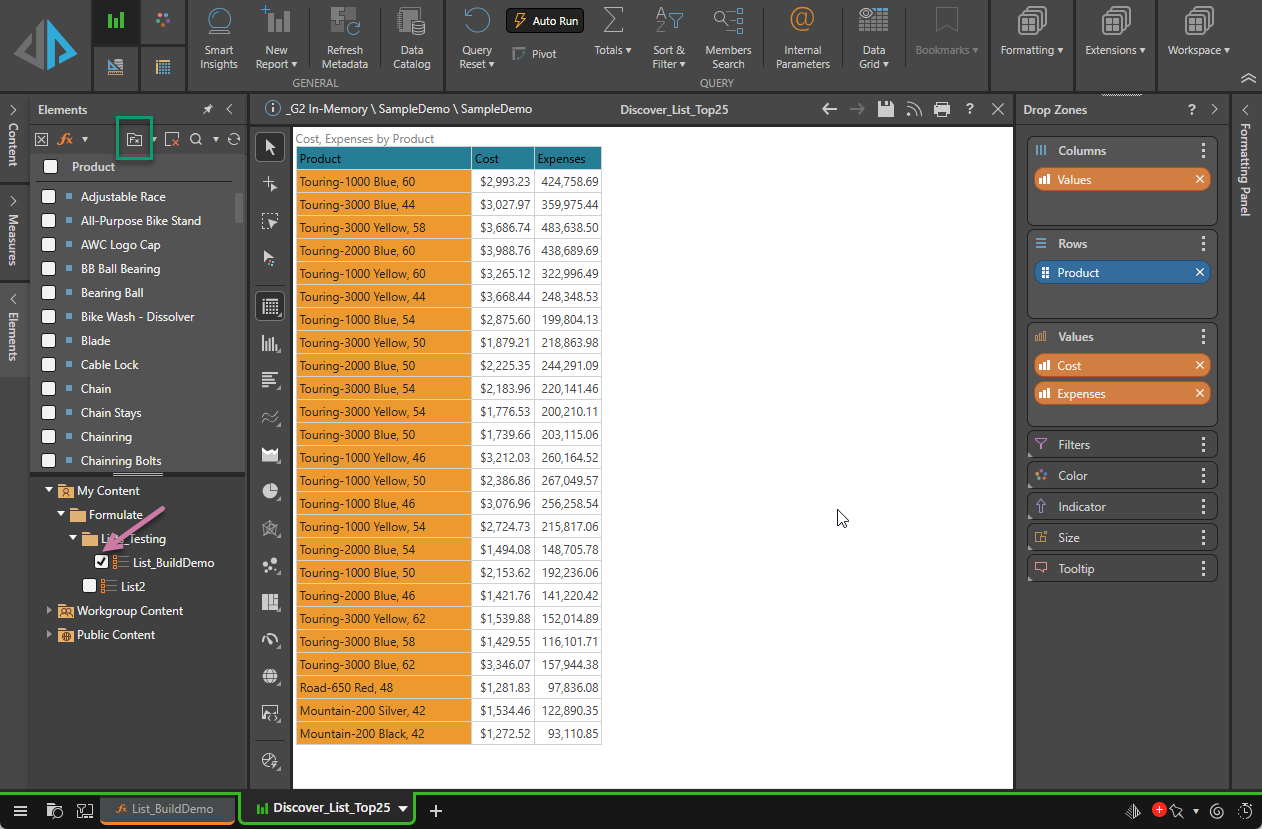
Task: Switch to treemap visualization
Action: pyautogui.click(x=269, y=602)
